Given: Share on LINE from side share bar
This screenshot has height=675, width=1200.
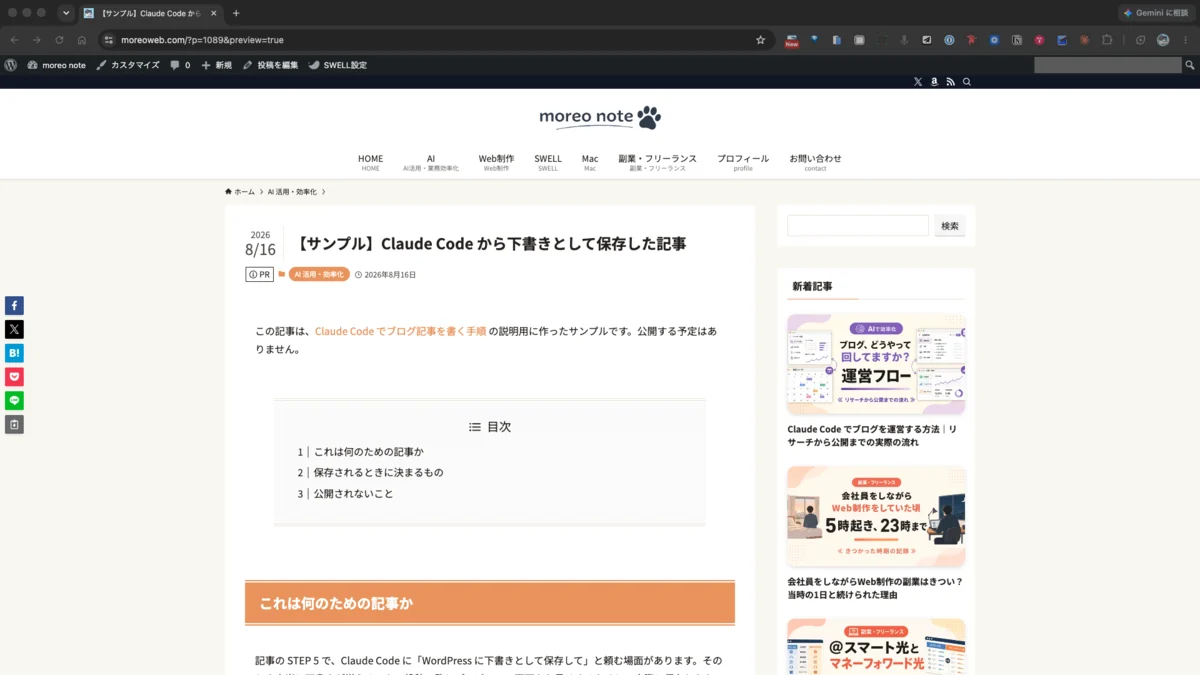Looking at the screenshot, I should tap(14, 401).
